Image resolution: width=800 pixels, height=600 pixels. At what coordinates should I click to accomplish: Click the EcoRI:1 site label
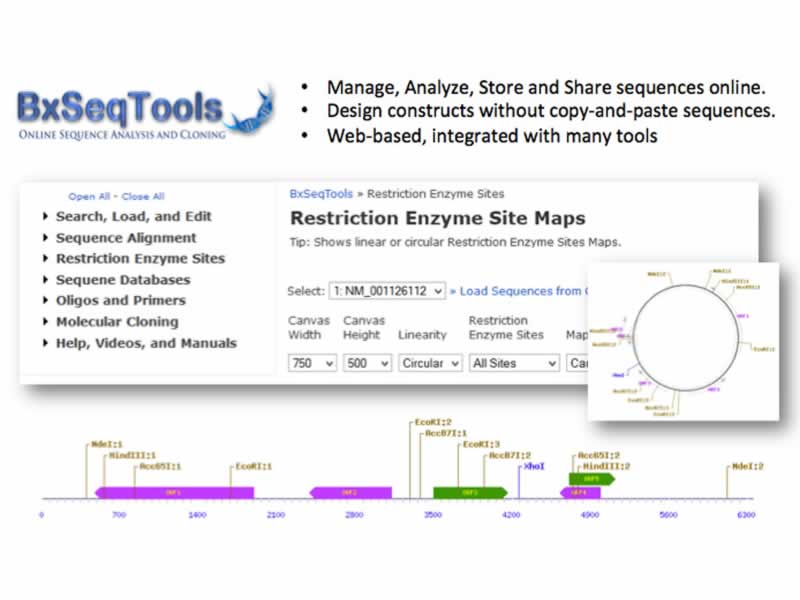[x=253, y=466]
